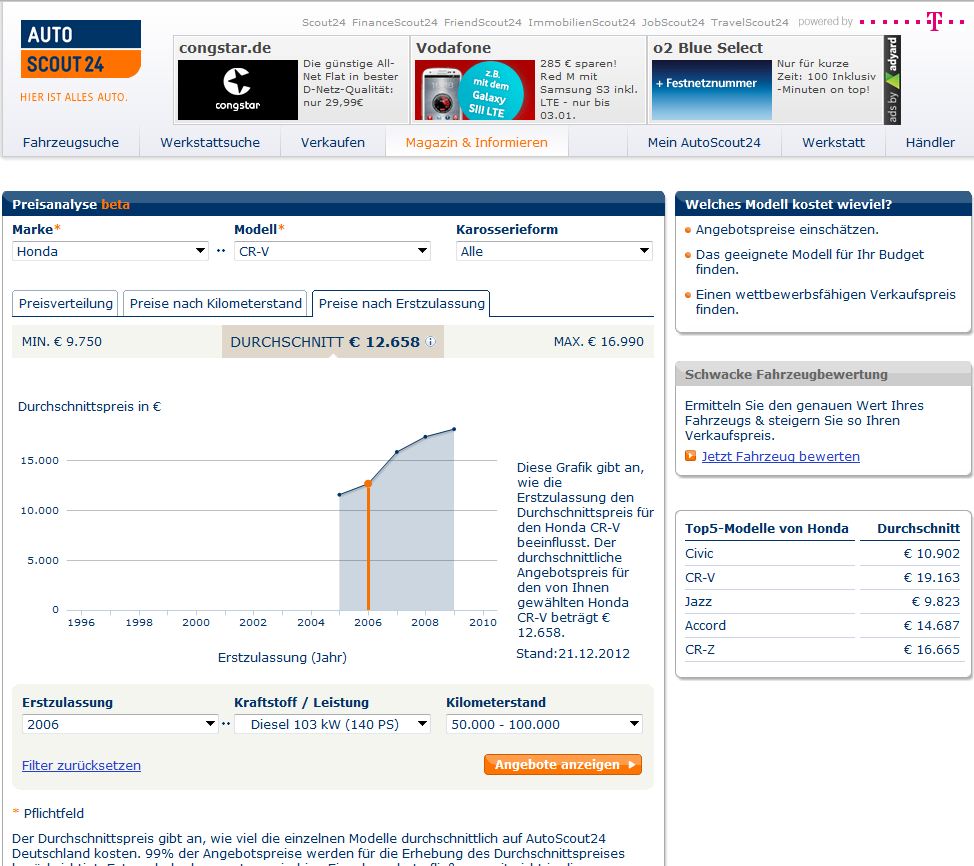Click the o2 Blue Select ad headline
This screenshot has height=866, width=974.
coord(708,48)
